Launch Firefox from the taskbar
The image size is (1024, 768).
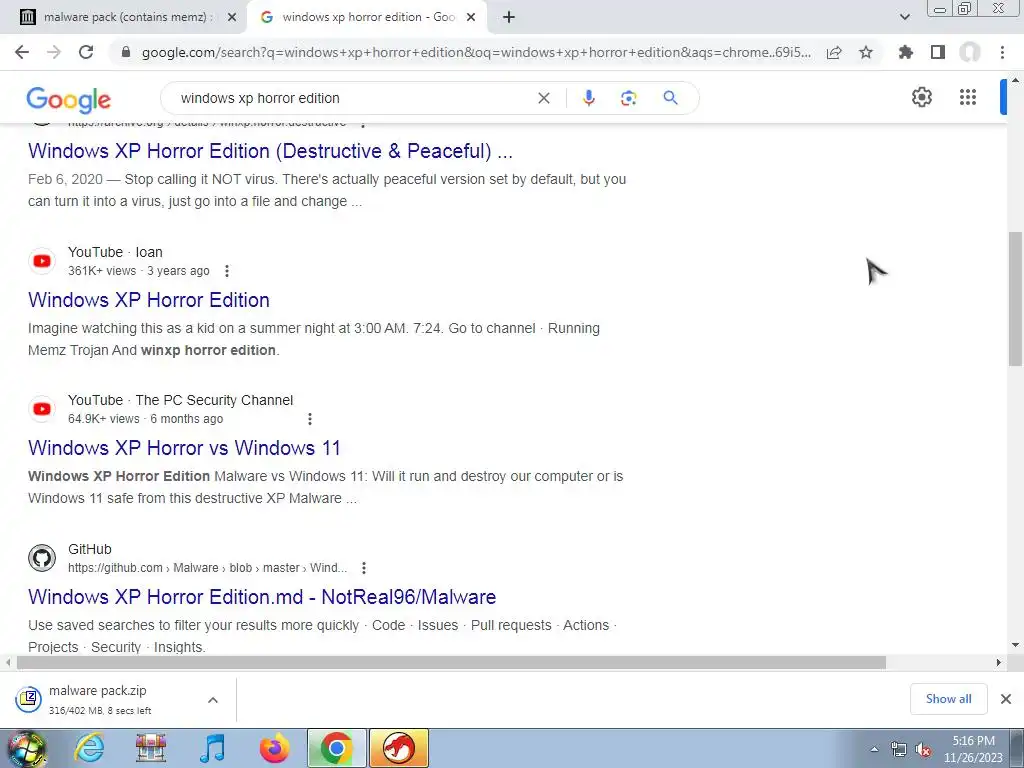pyautogui.click(x=274, y=748)
